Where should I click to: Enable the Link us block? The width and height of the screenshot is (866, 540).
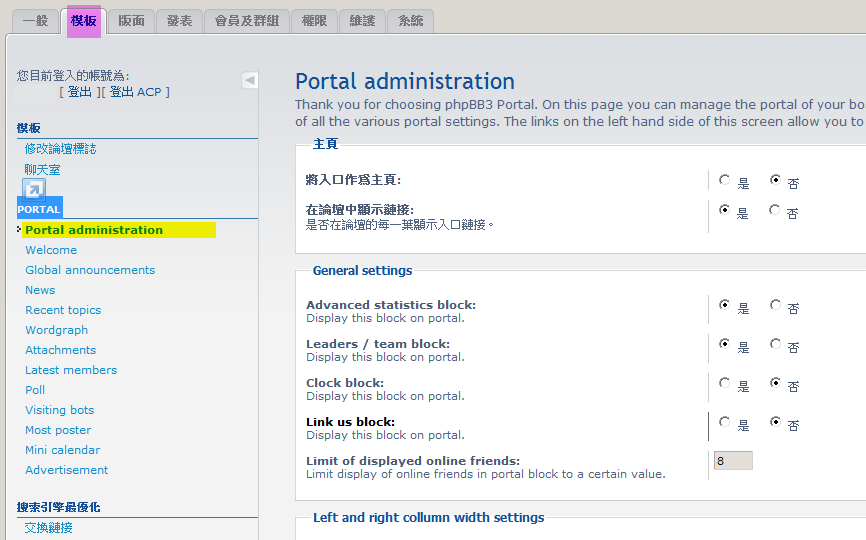point(725,423)
